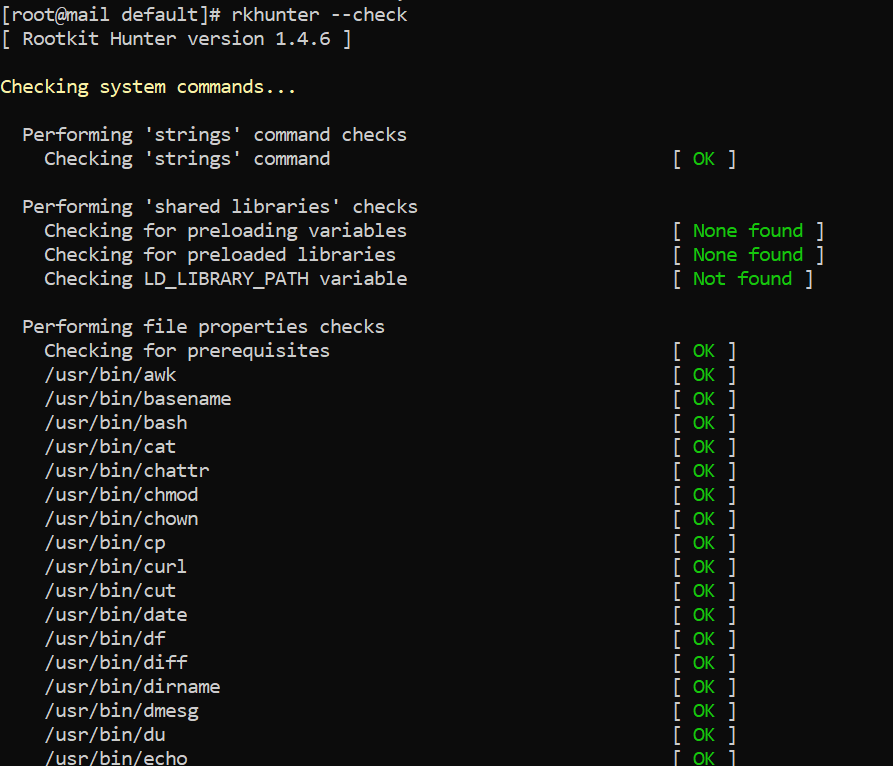Screen dimensions: 893x766
Task: Click 'None found' for preloaded libraries
Action: (x=748, y=255)
